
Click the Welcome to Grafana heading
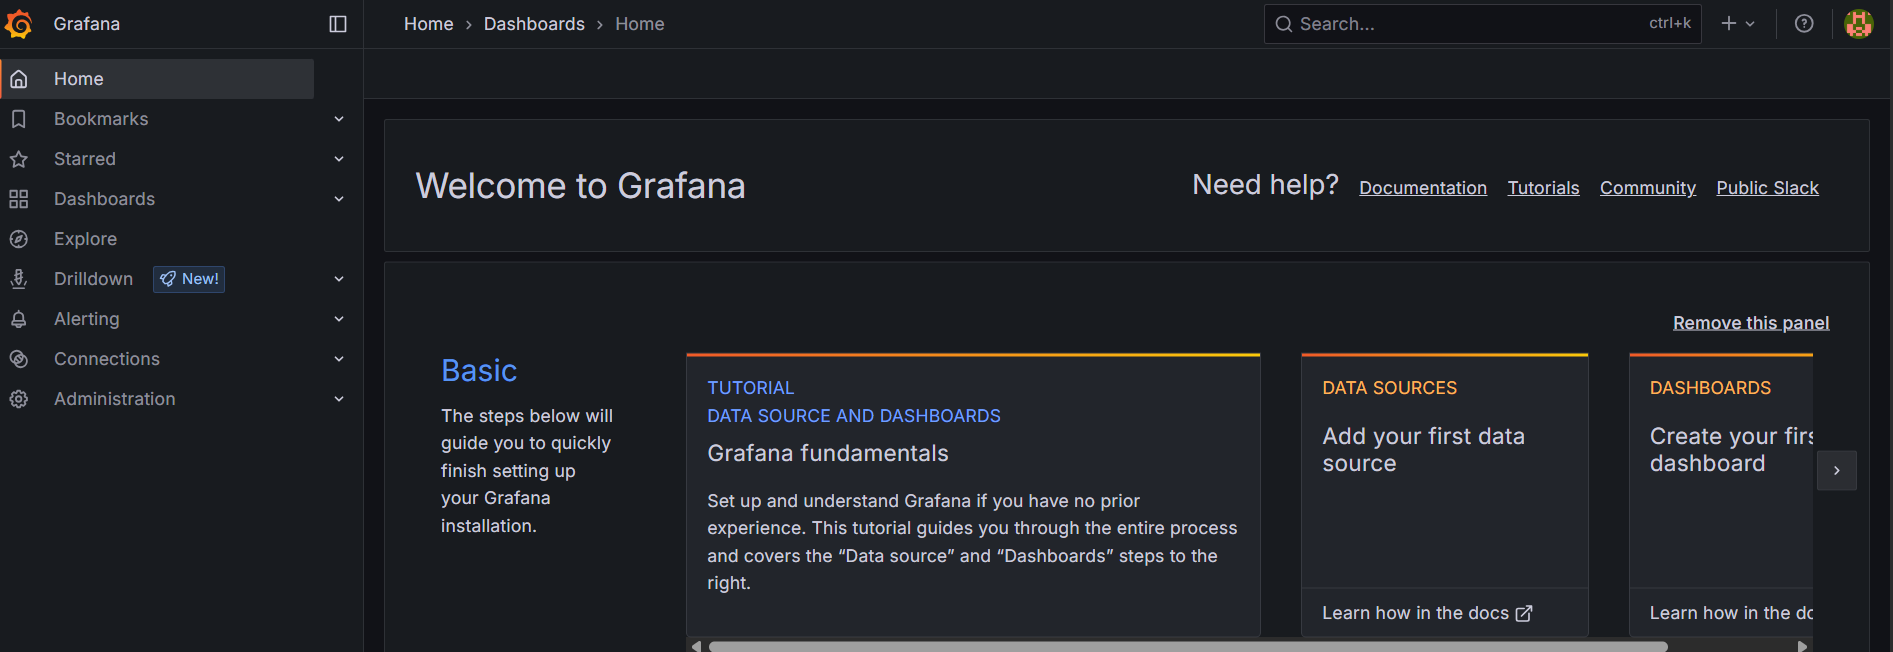pos(581,186)
